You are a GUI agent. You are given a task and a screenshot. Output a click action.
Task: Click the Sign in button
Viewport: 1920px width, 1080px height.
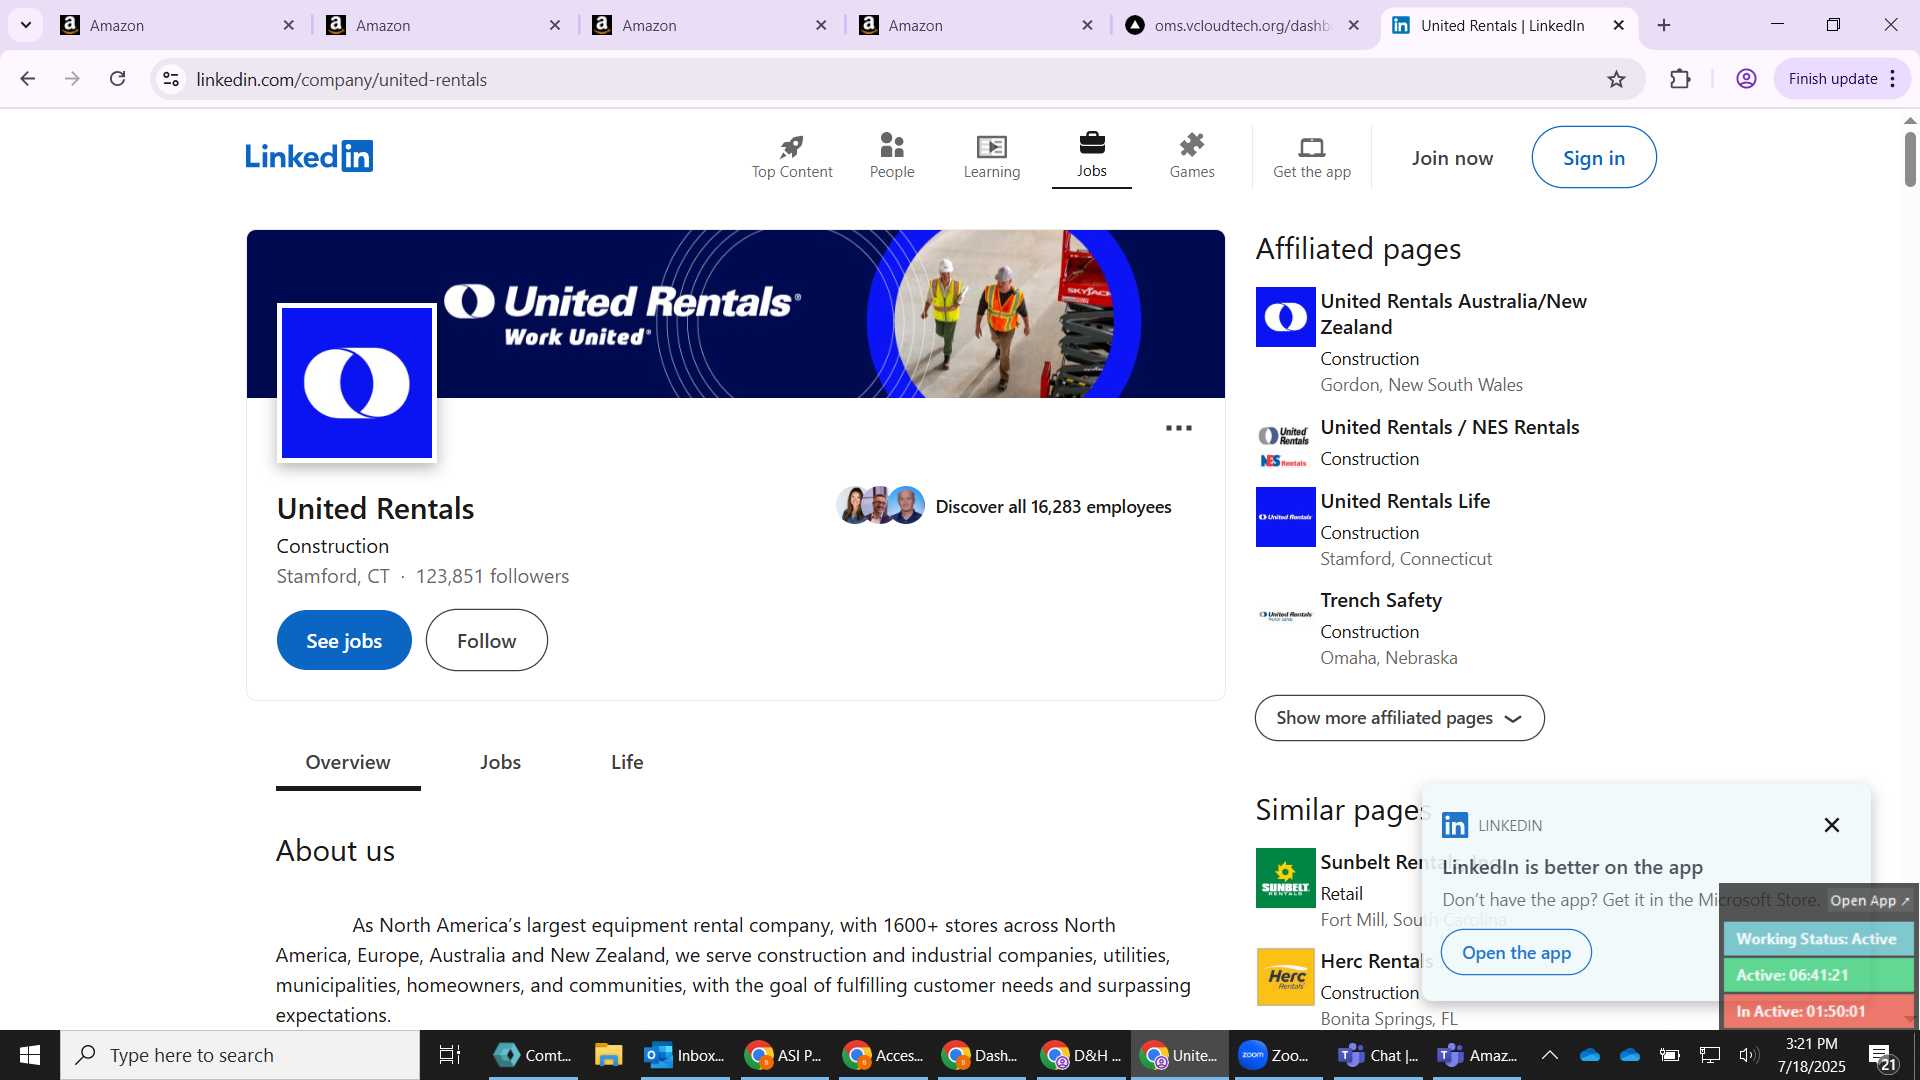coord(1593,157)
